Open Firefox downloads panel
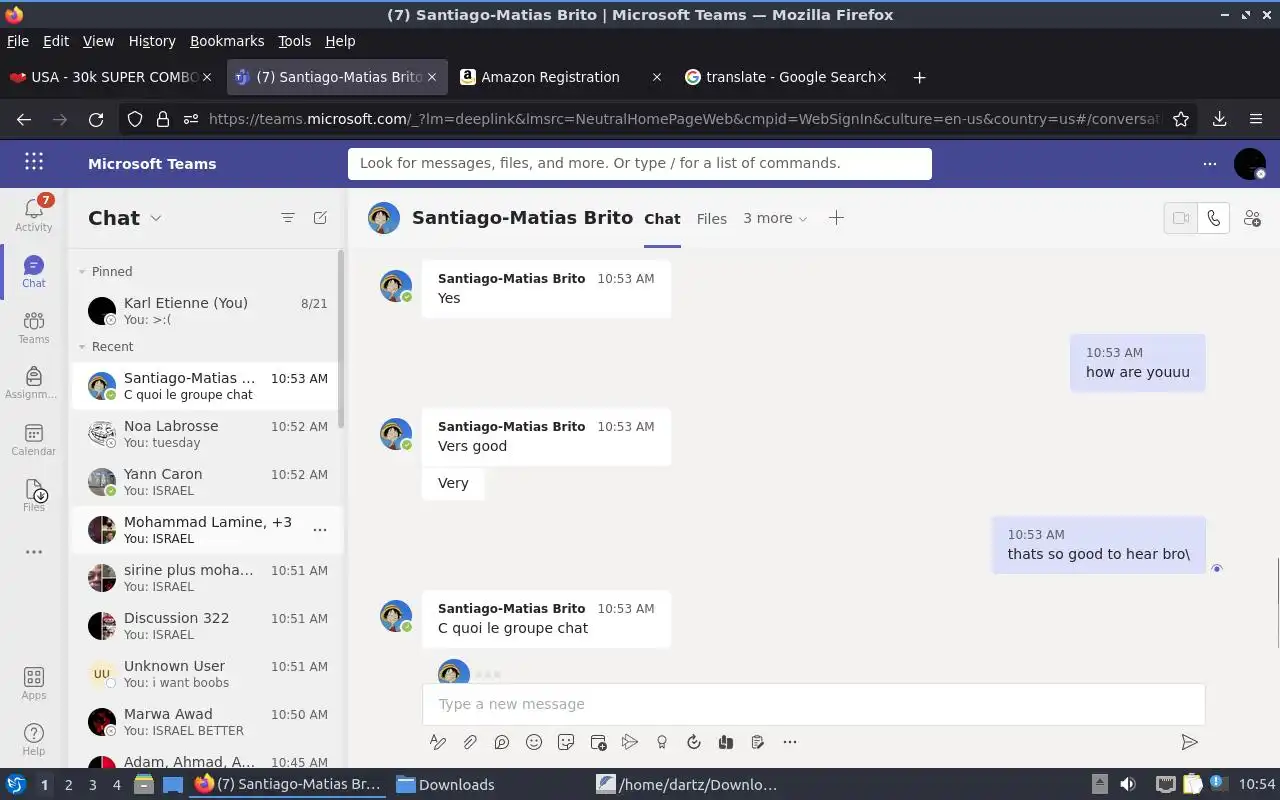The image size is (1280, 800). pyautogui.click(x=1219, y=119)
